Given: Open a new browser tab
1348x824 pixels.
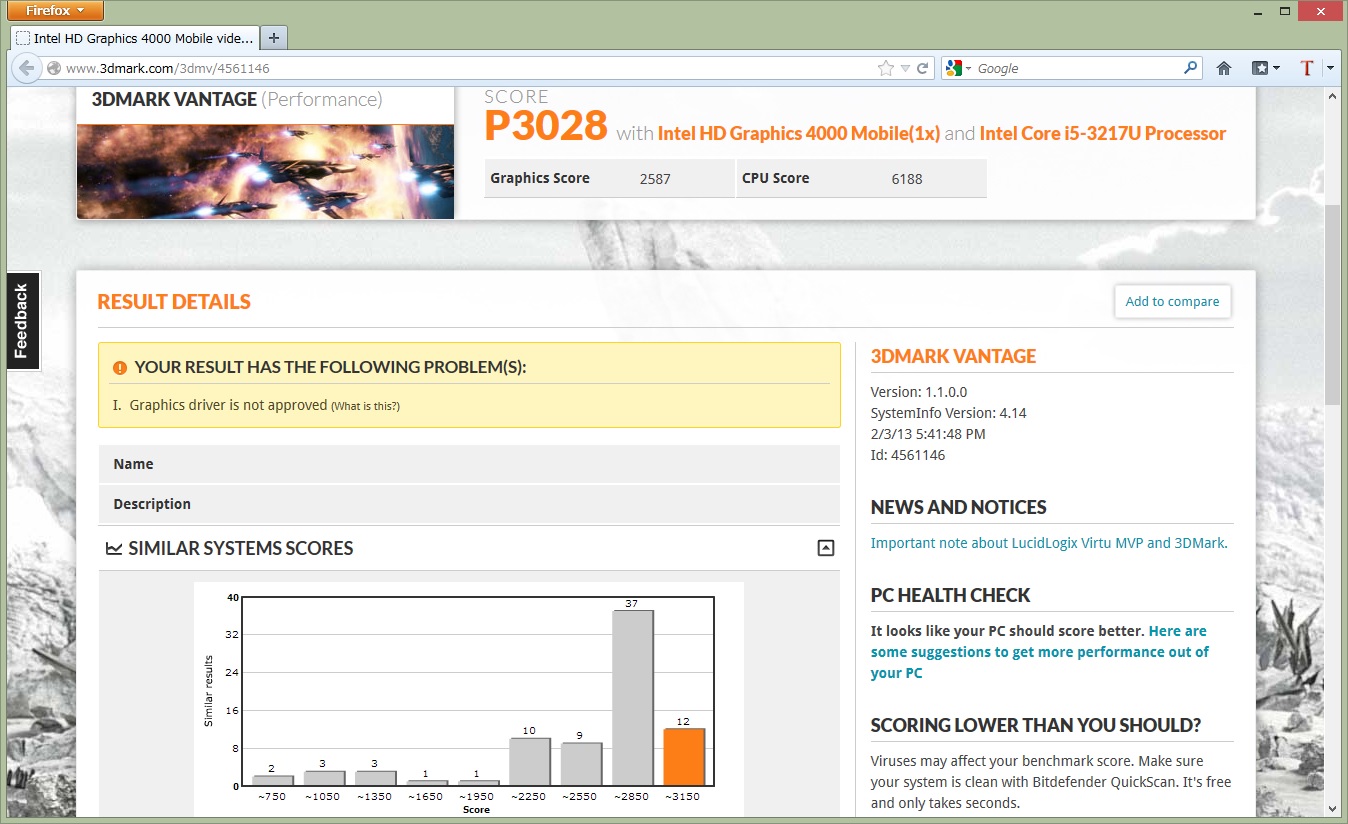Looking at the screenshot, I should pyautogui.click(x=275, y=38).
